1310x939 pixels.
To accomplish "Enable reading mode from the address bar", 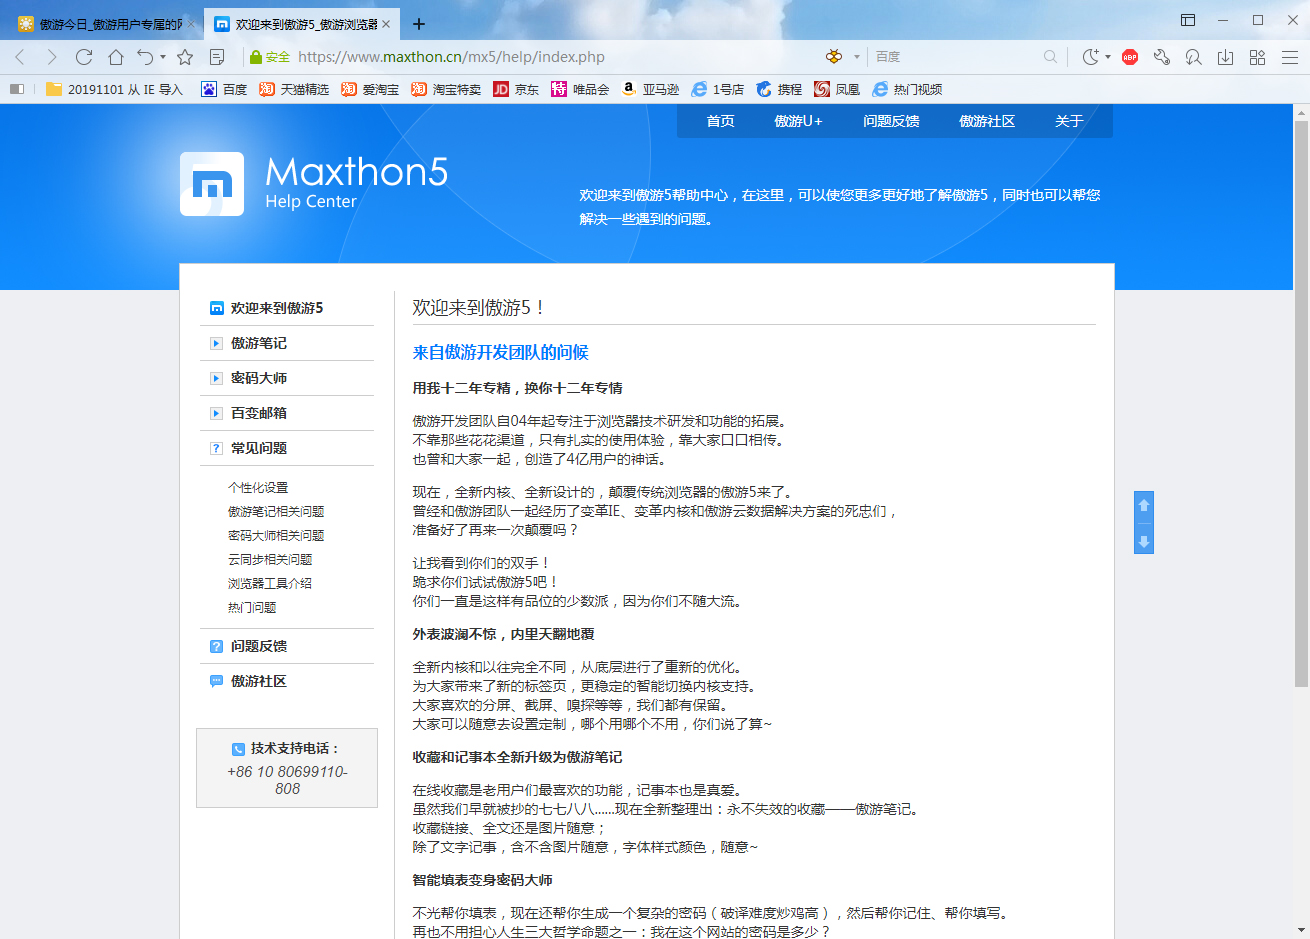I will point(216,57).
